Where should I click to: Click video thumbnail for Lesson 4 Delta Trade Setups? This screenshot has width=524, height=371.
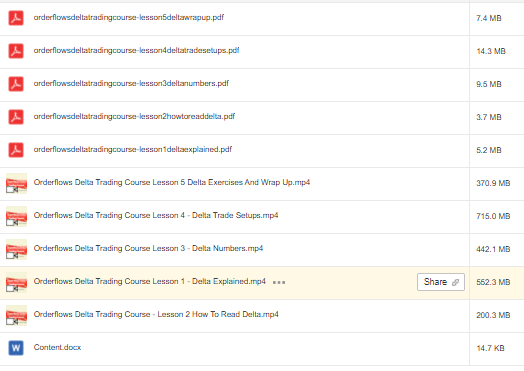(x=16, y=216)
